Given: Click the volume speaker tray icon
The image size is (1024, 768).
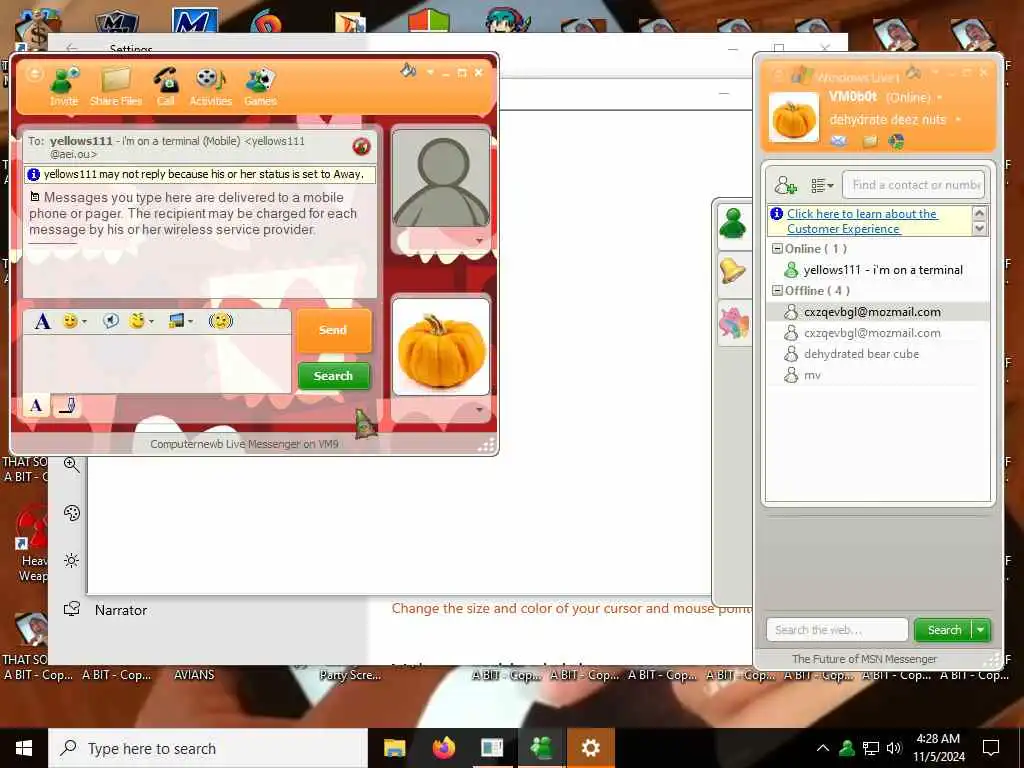Looking at the screenshot, I should tap(894, 748).
